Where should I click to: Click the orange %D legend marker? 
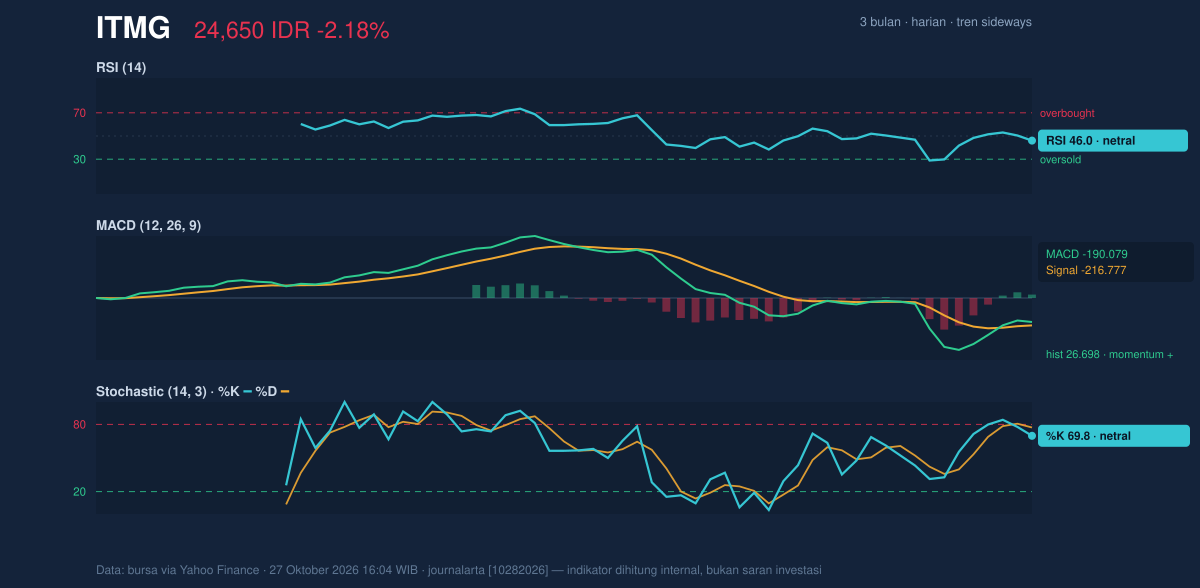point(285,391)
